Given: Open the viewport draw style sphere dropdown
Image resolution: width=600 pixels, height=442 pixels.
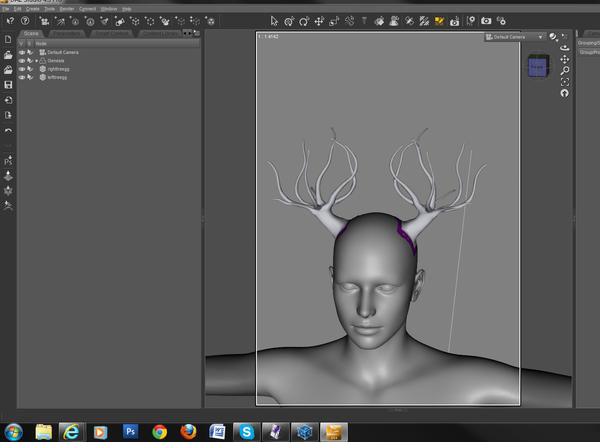Looking at the screenshot, I should click(554, 37).
